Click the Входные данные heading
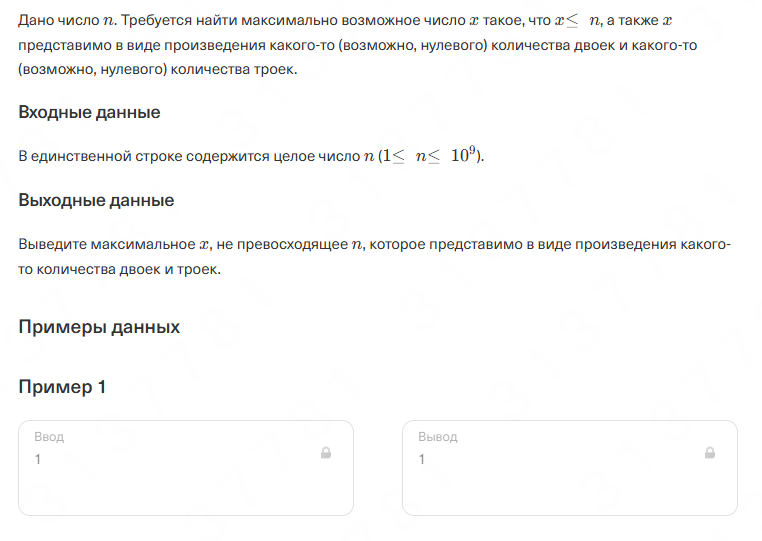Screen dimensions: 762x541 pyautogui.click(x=89, y=112)
